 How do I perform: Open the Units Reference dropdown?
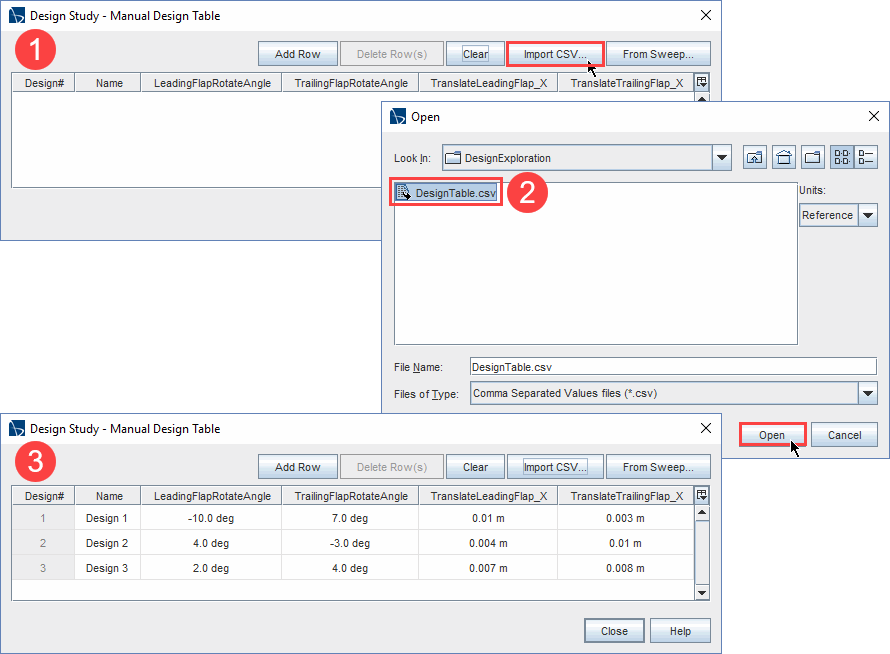[x=867, y=215]
